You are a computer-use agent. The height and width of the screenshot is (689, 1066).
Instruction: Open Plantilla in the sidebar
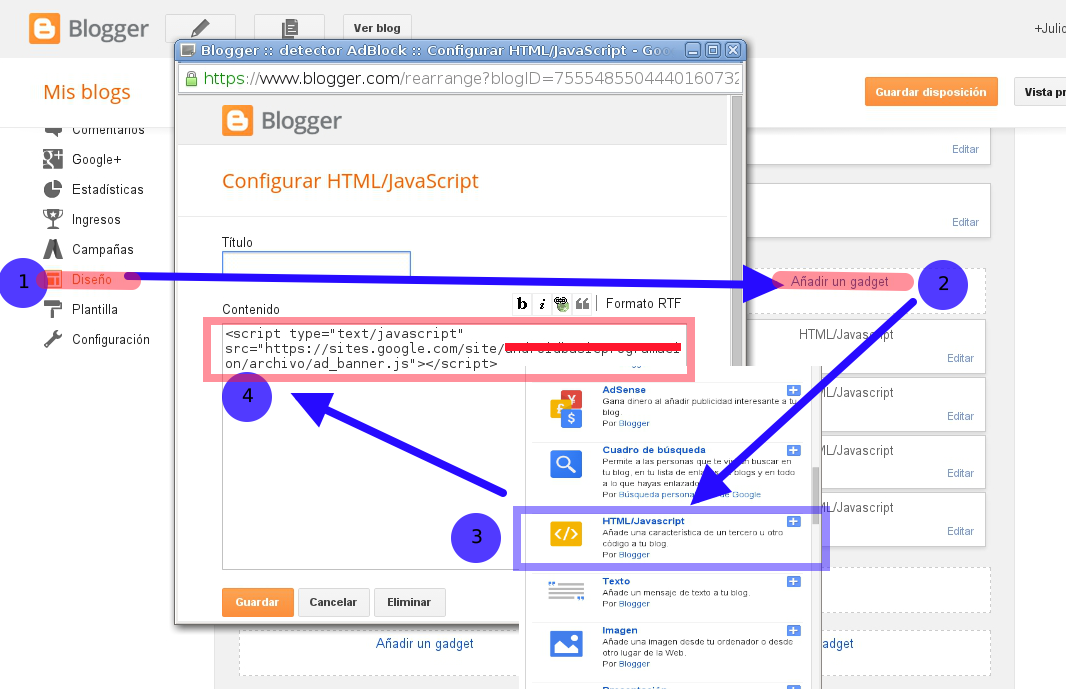(x=94, y=309)
